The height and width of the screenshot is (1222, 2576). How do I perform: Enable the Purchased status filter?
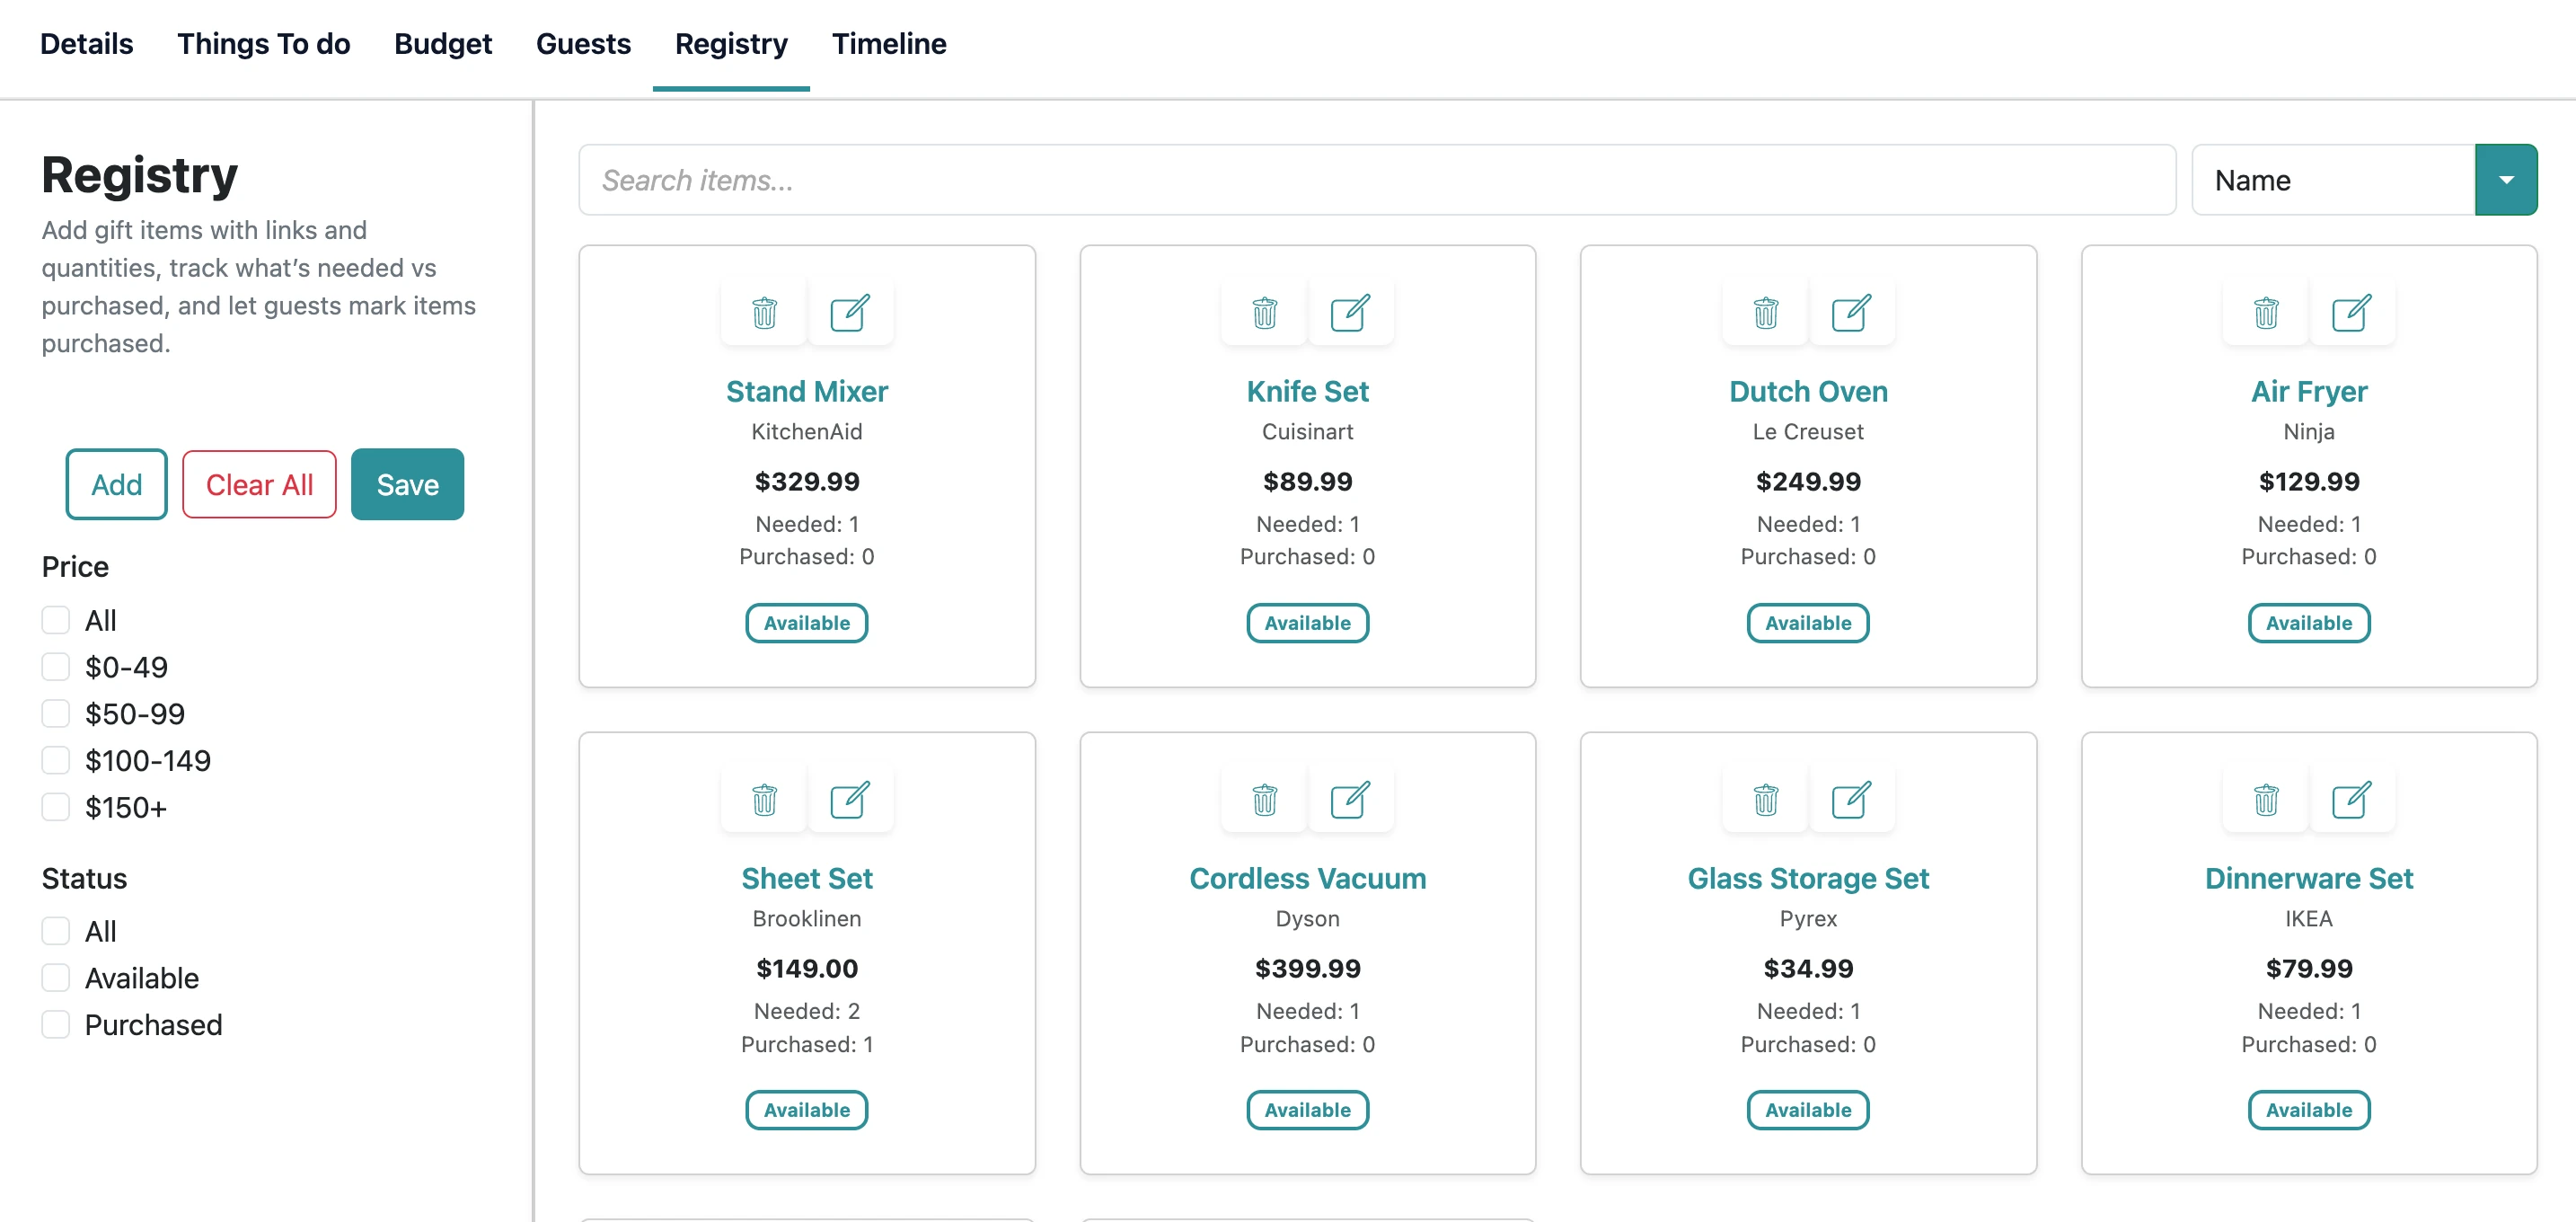[55, 1024]
